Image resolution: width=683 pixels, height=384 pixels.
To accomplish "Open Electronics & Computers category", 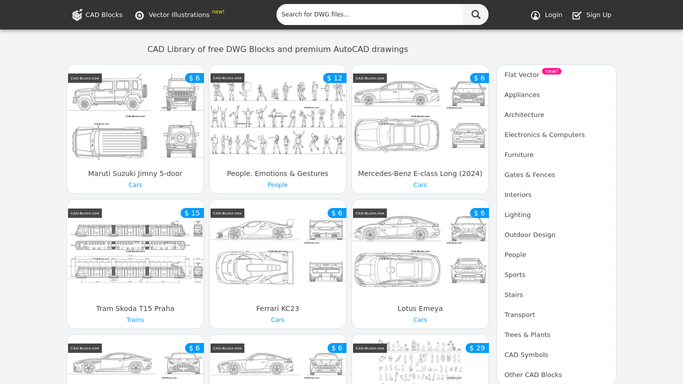I will [544, 135].
